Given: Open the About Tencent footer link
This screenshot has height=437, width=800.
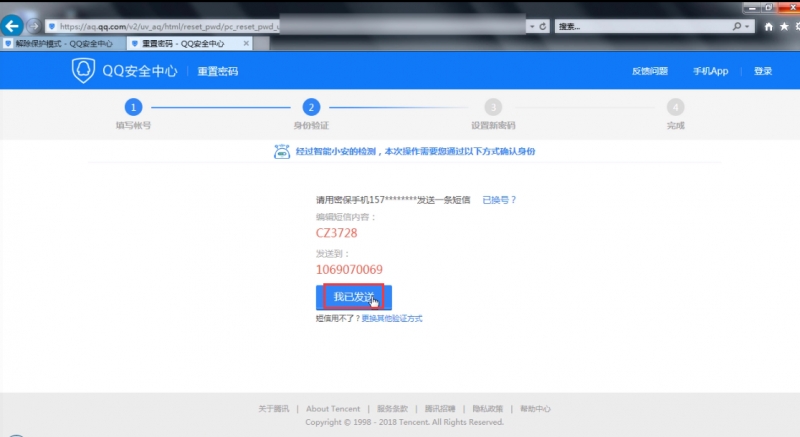Looking at the screenshot, I should pyautogui.click(x=333, y=408).
